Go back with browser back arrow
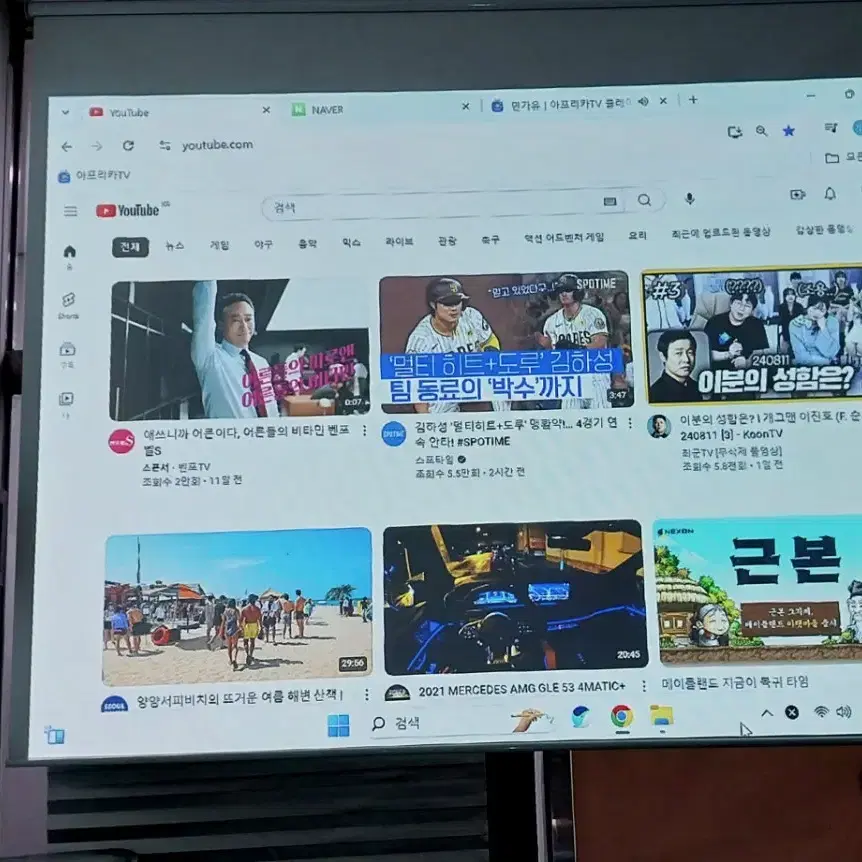The width and height of the screenshot is (862, 862). pos(67,147)
